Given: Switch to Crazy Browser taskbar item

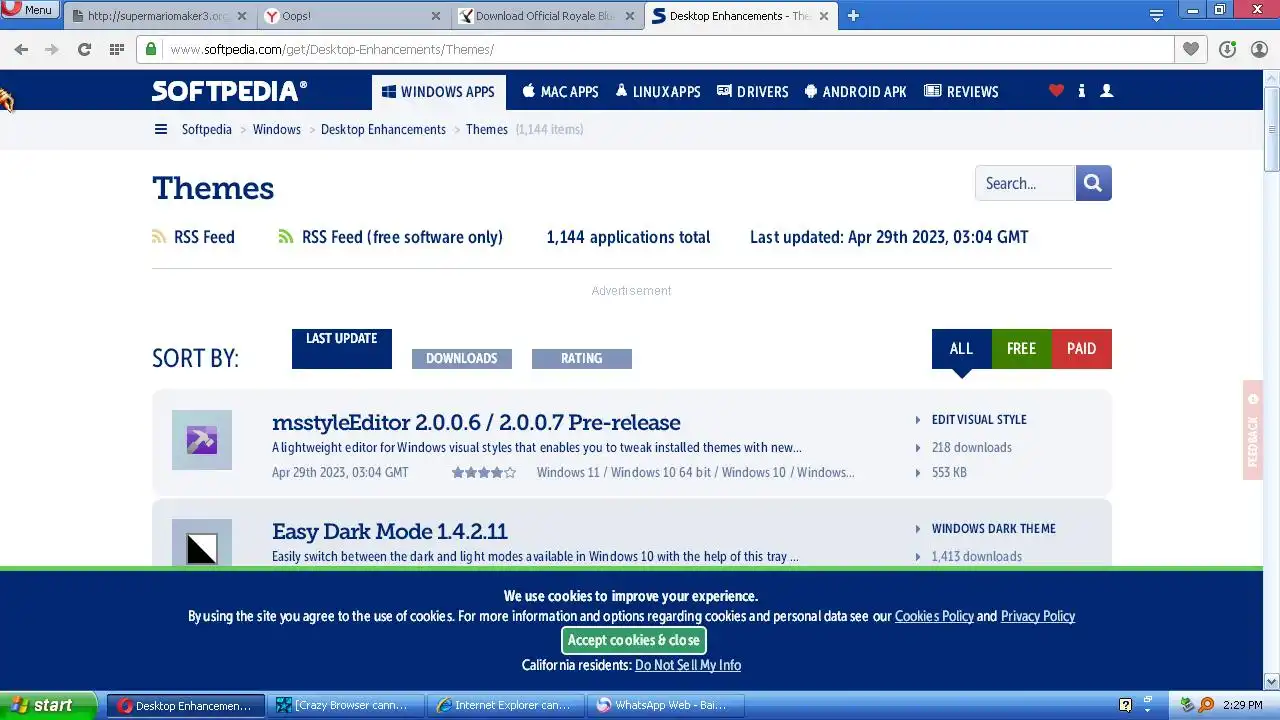Looking at the screenshot, I should (x=346, y=705).
